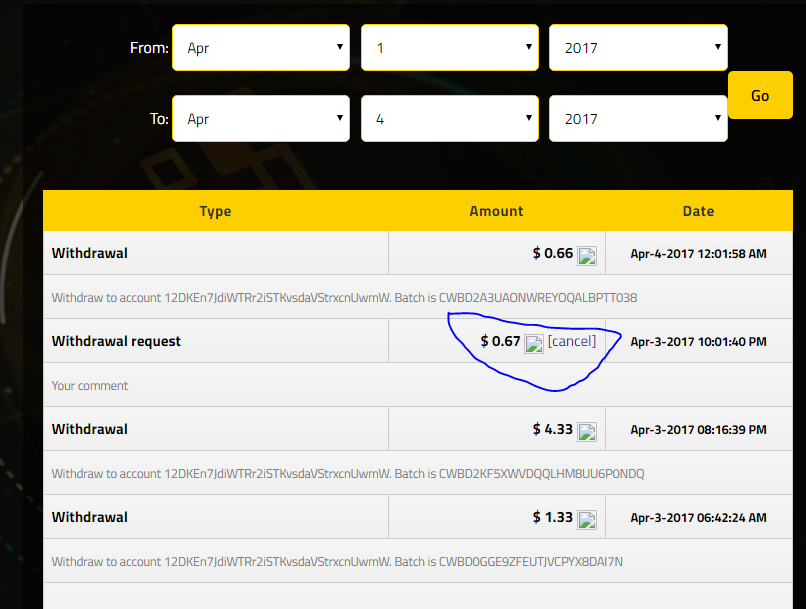Screen dimensions: 806x609
Task: Click the date Apr-3-2017 10:01:40 PM
Action: tap(699, 342)
